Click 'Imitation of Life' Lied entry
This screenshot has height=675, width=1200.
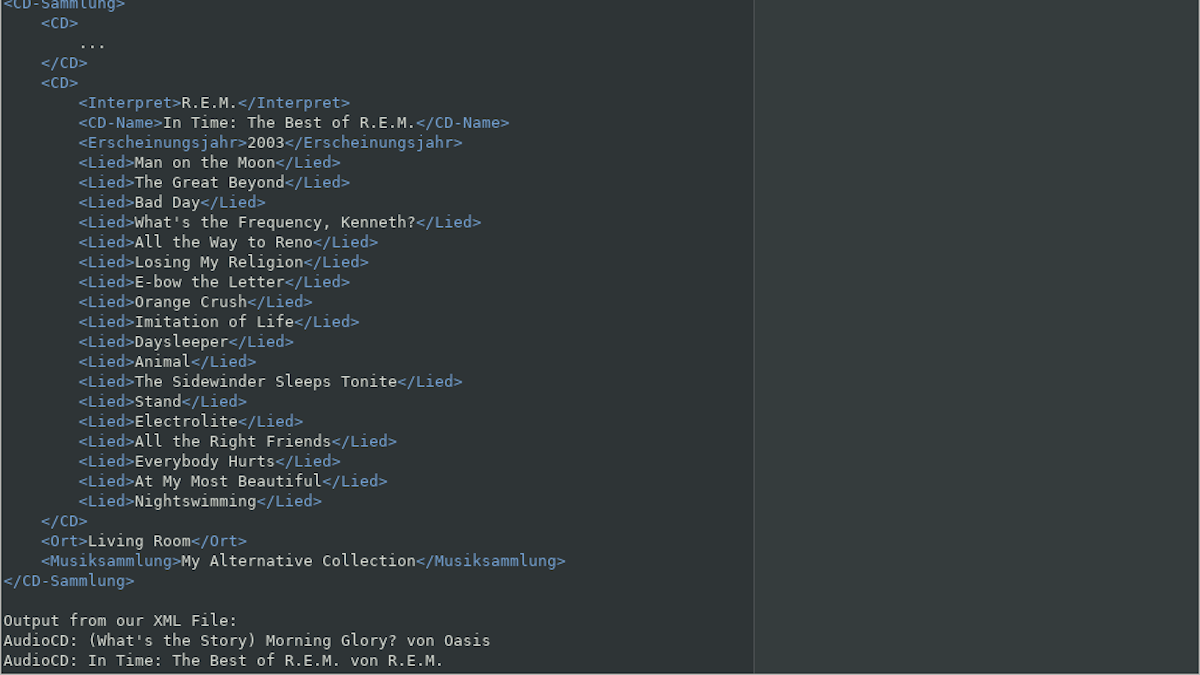point(219,323)
